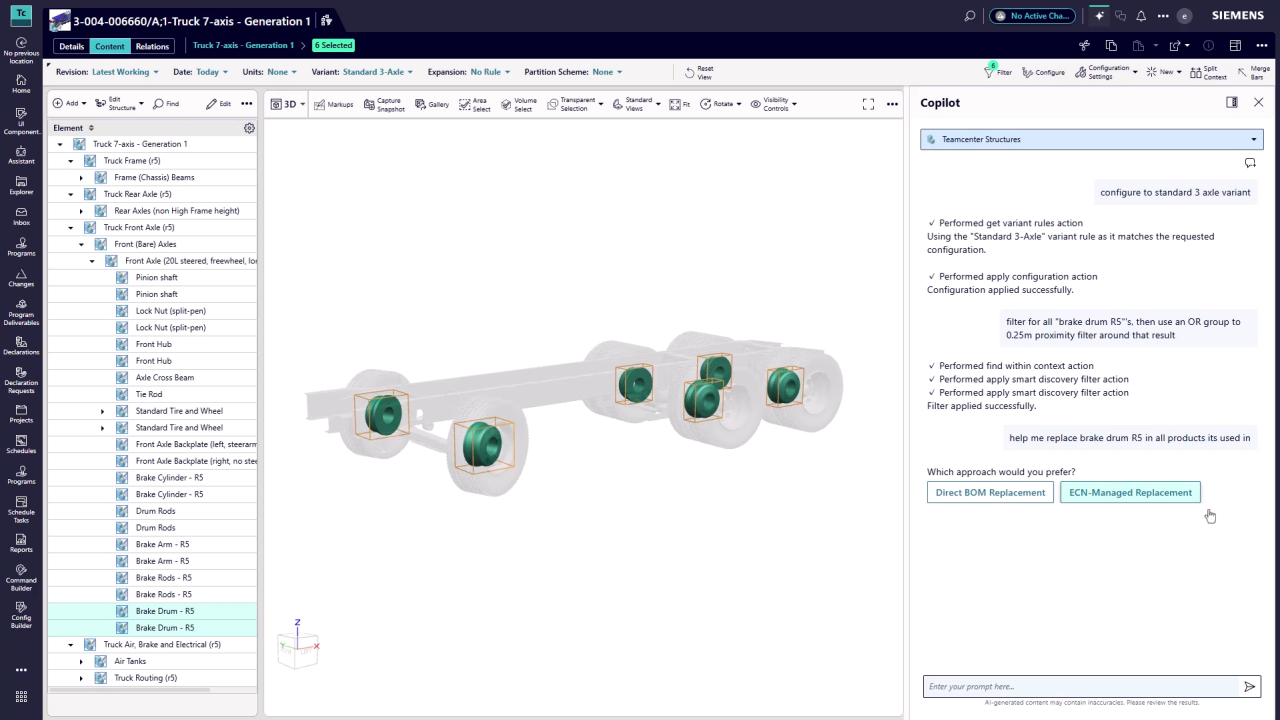1280x720 pixels.
Task: Choose ECN-Managed Replacement
Action: coord(1130,492)
